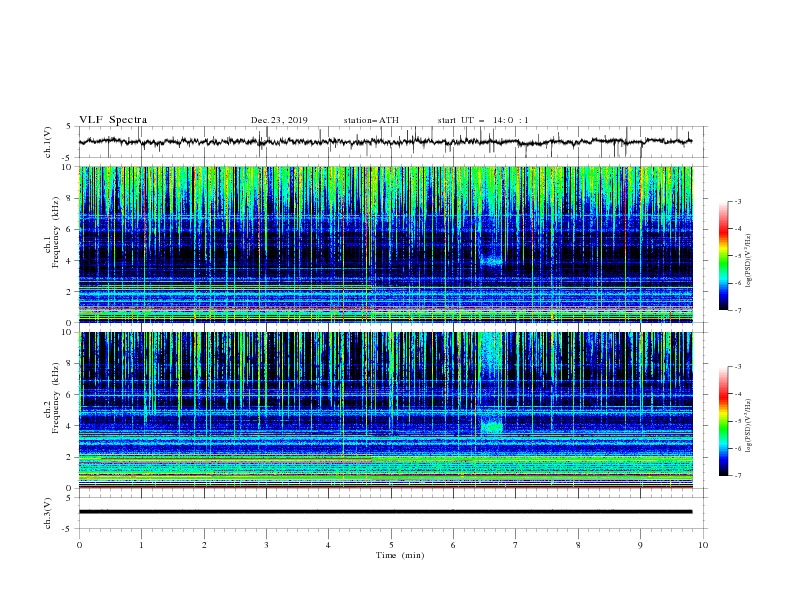Click the "-7" label on ch.2 color scale

(x=737, y=476)
